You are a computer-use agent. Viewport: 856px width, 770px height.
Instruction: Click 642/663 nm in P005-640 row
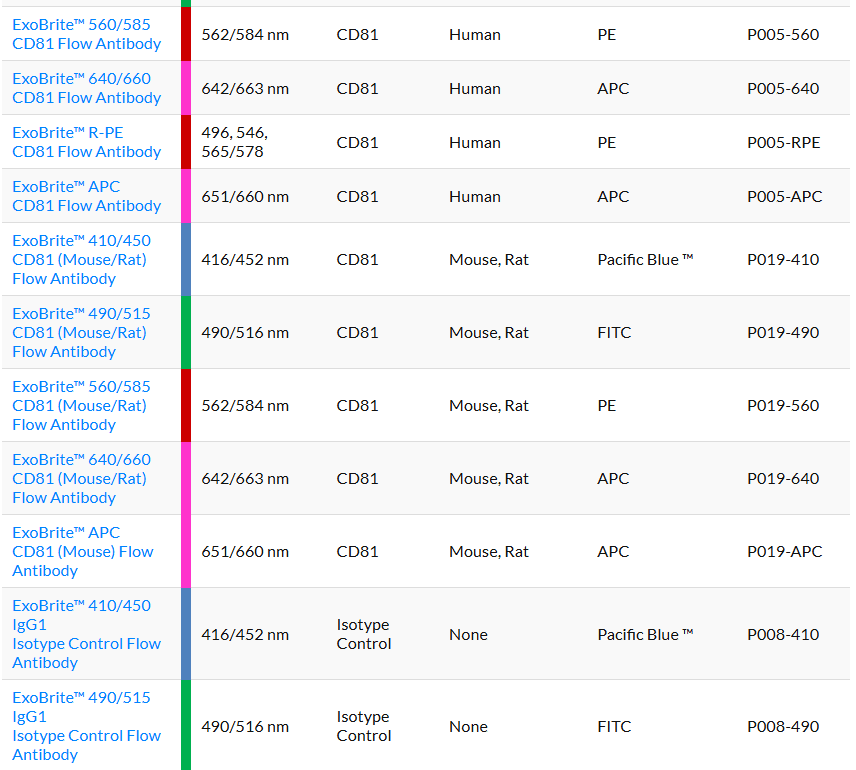[245, 88]
